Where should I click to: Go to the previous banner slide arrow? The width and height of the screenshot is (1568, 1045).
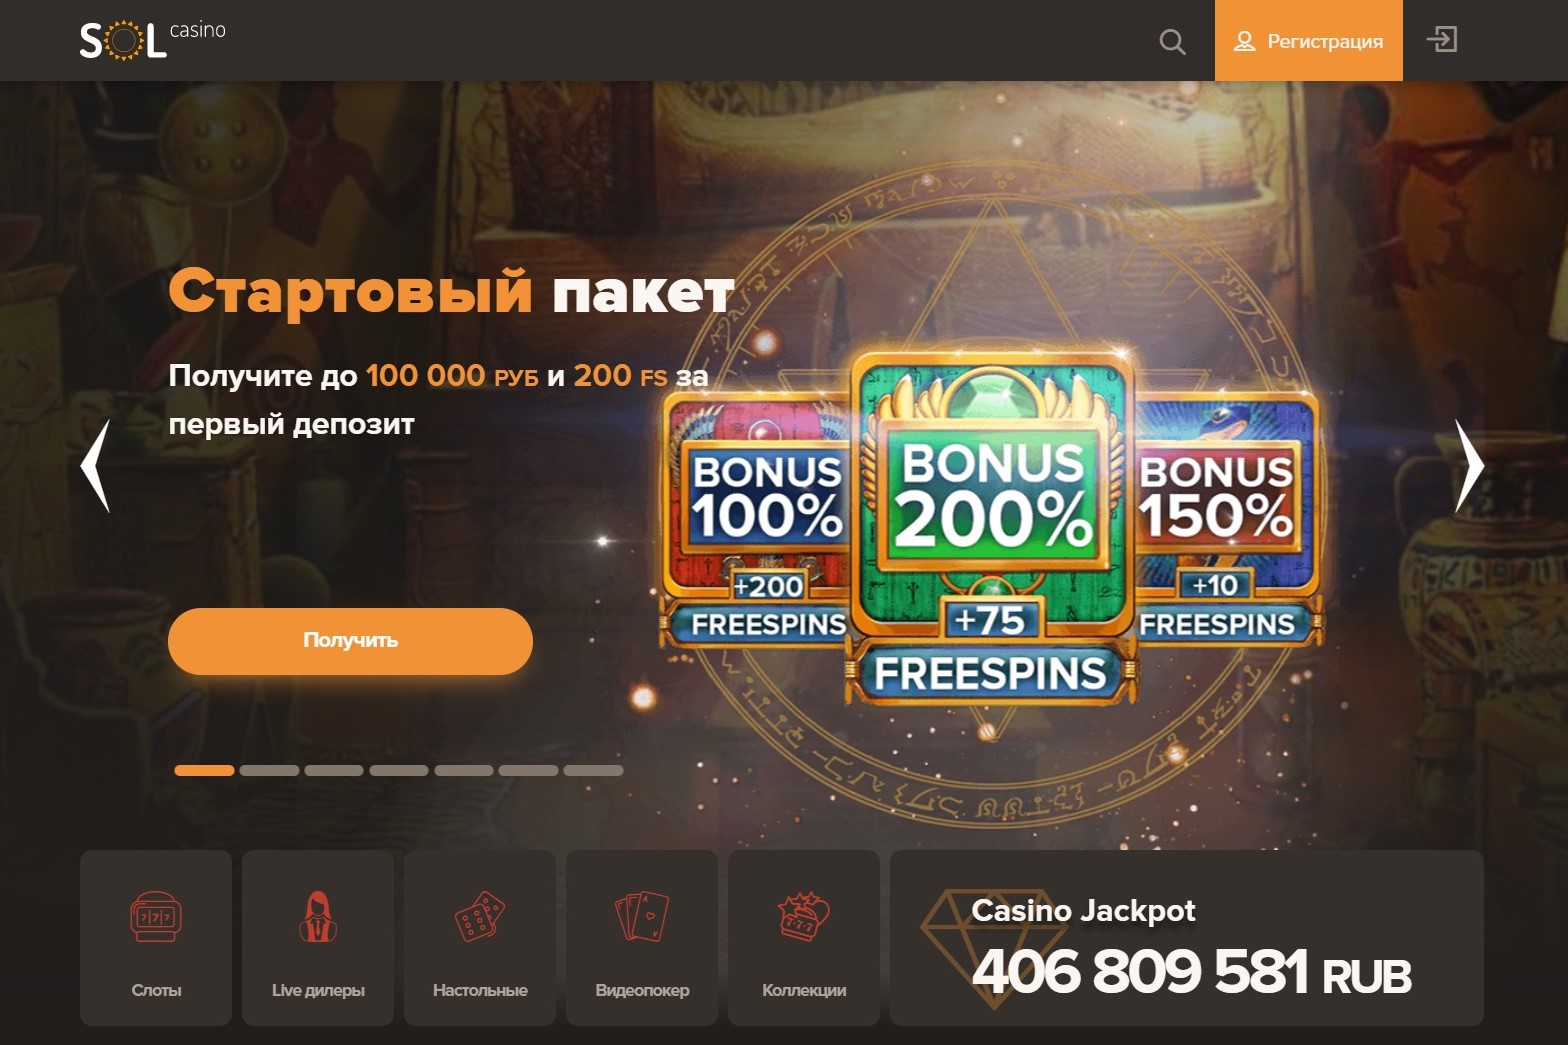(95, 466)
